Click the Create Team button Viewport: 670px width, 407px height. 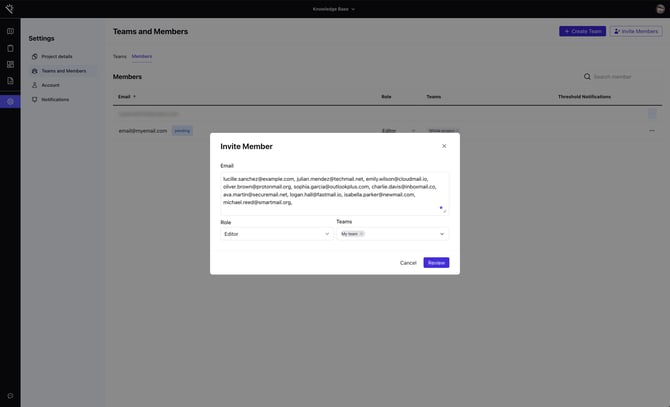pos(582,31)
